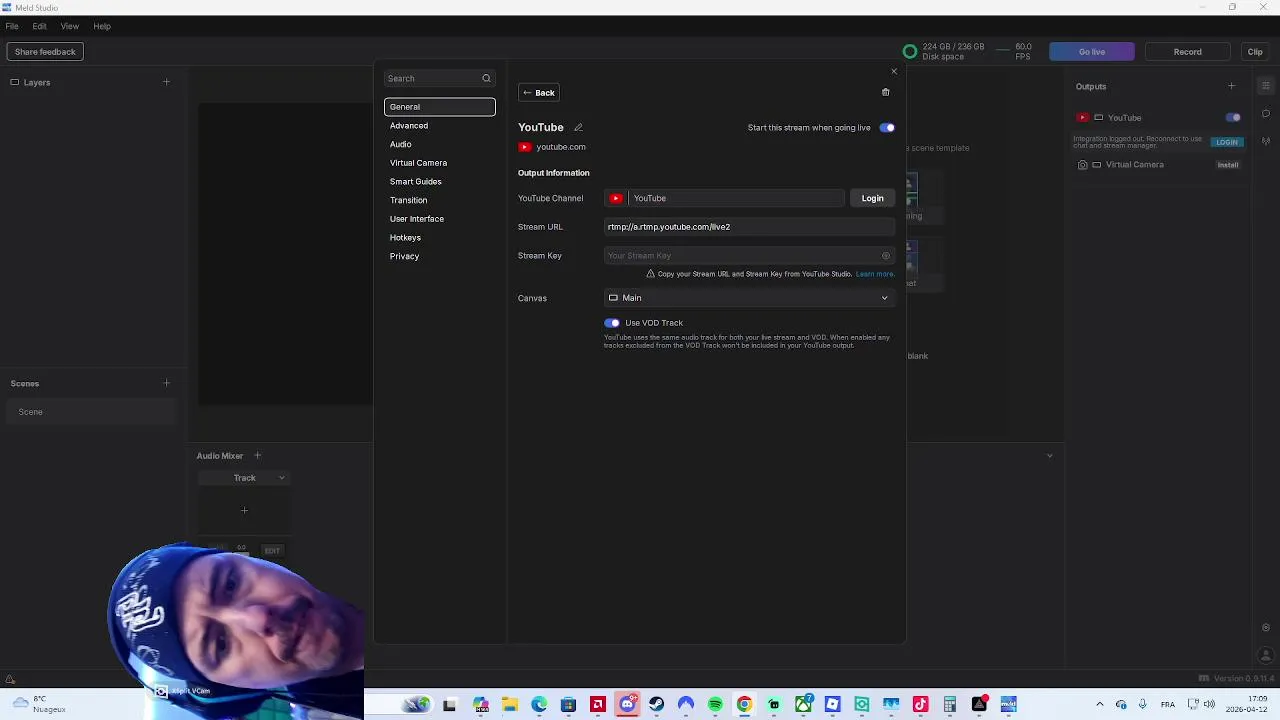Close the settings dialog with the X
The height and width of the screenshot is (720, 1280).
coord(894,71)
